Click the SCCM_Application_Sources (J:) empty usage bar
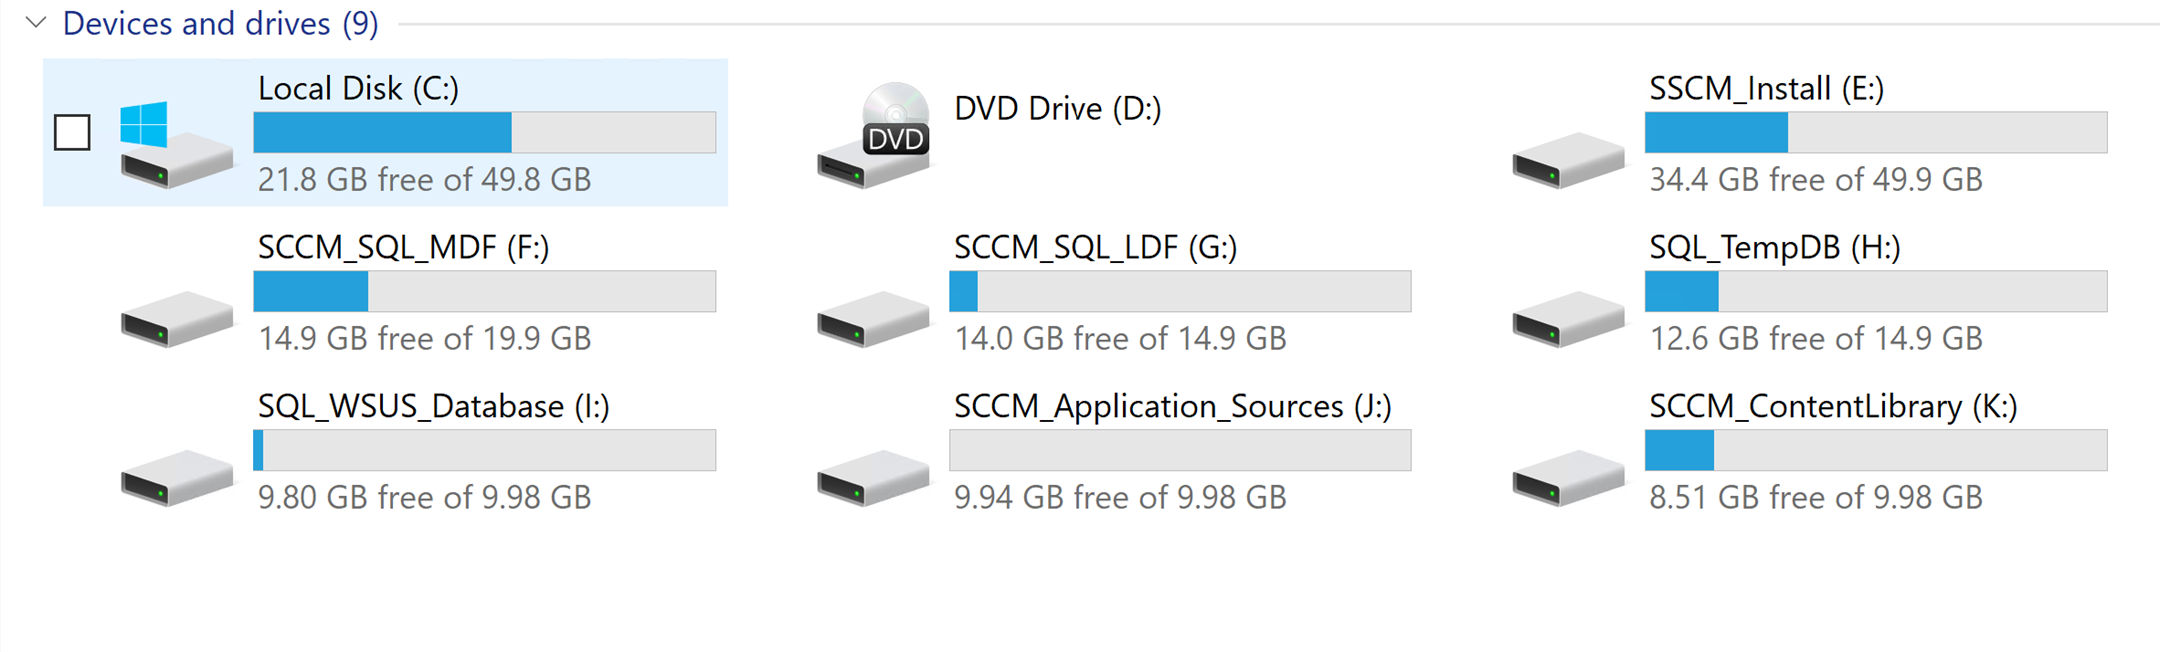The image size is (2160, 652). pos(1180,450)
